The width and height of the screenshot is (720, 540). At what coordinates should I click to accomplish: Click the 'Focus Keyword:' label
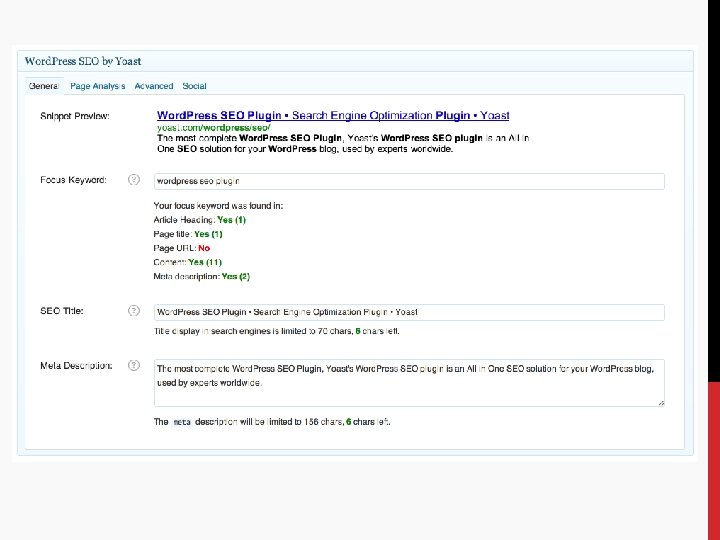tap(73, 180)
